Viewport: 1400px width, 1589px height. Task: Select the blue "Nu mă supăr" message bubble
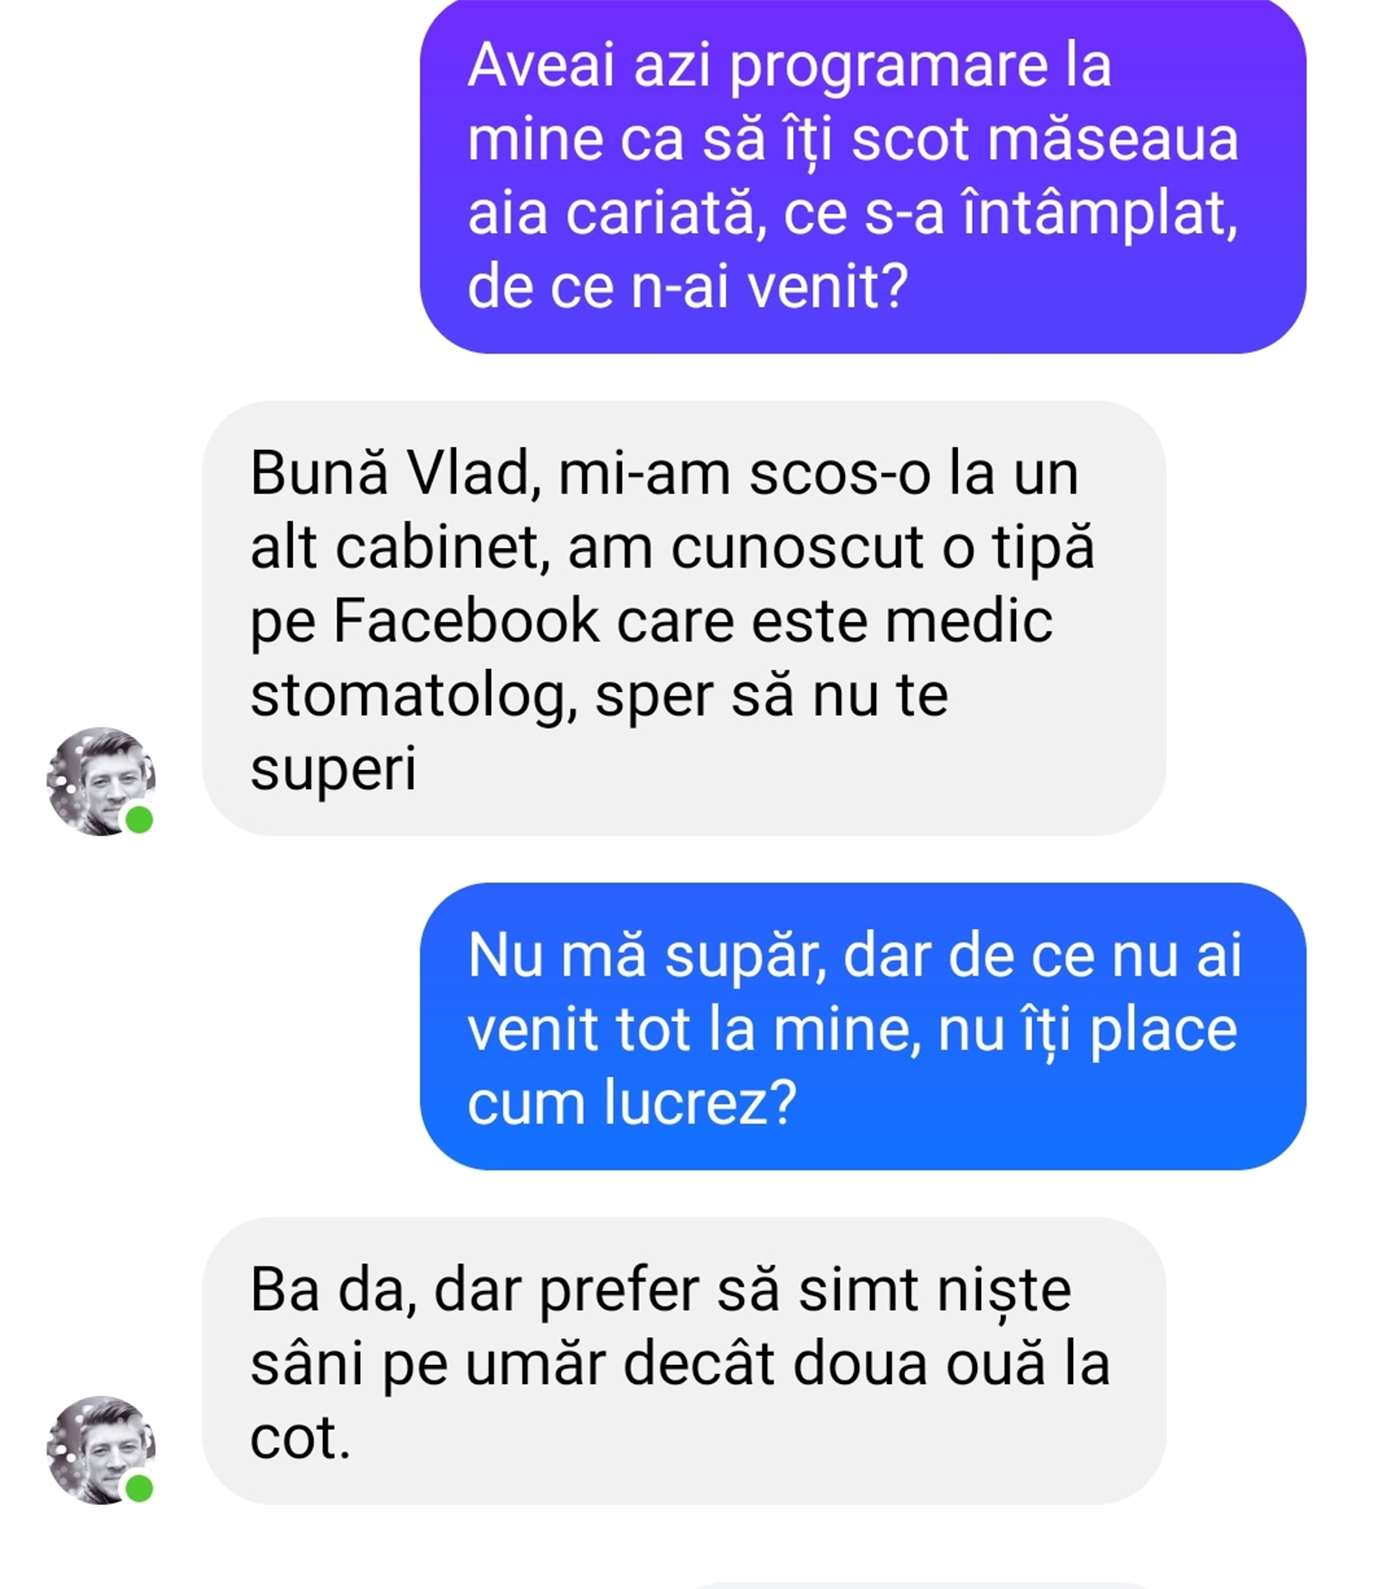(x=863, y=1026)
